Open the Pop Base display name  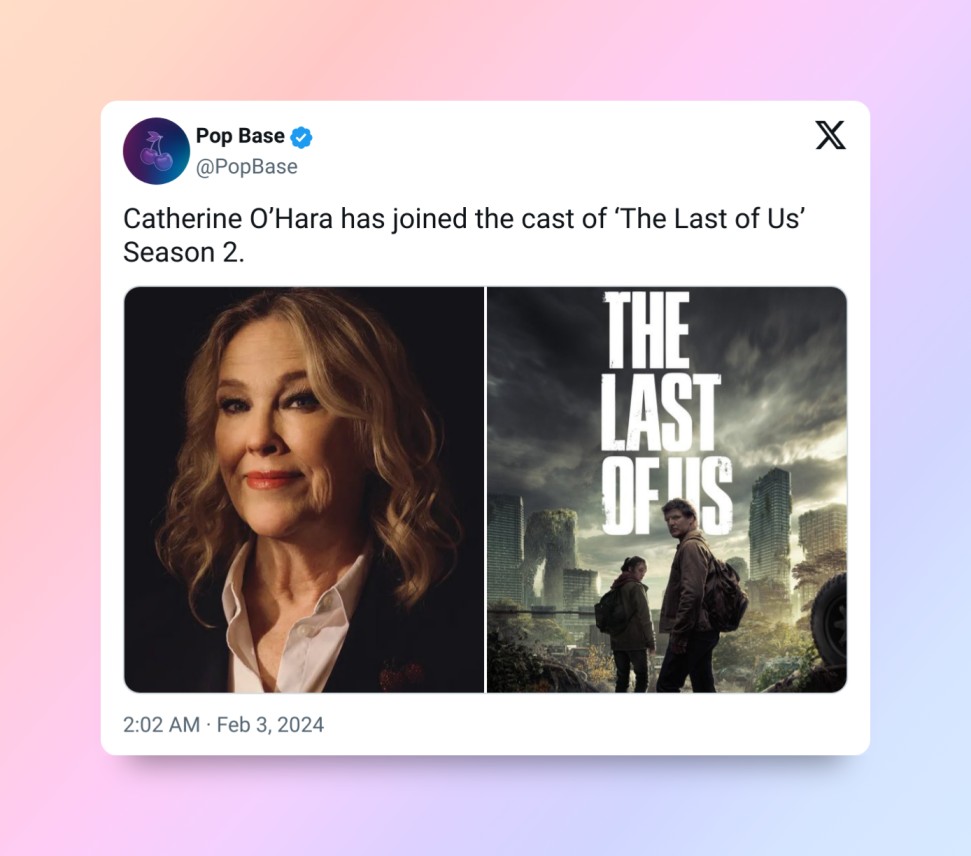[x=240, y=136]
